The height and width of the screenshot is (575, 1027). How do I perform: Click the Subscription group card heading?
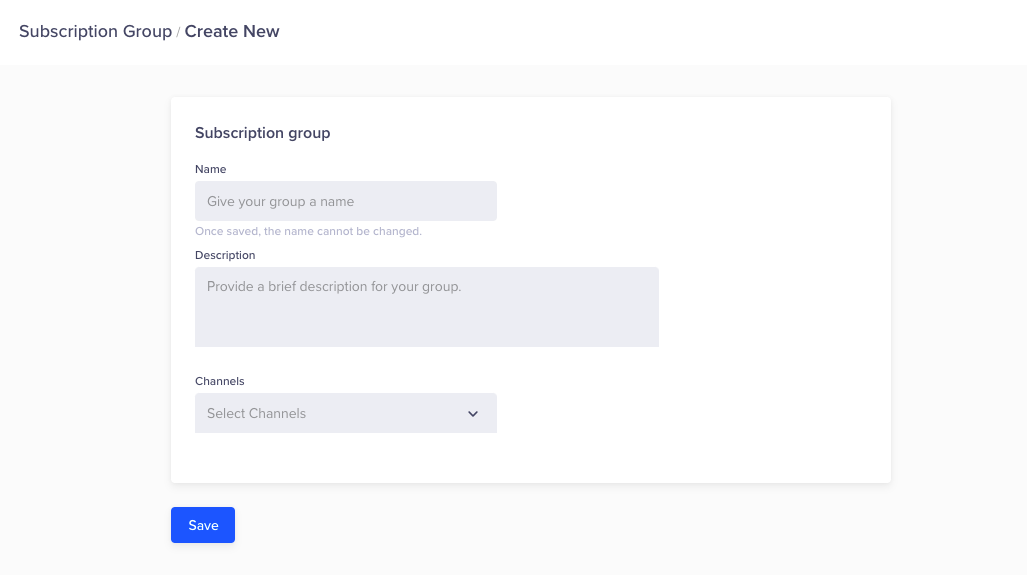(x=262, y=133)
